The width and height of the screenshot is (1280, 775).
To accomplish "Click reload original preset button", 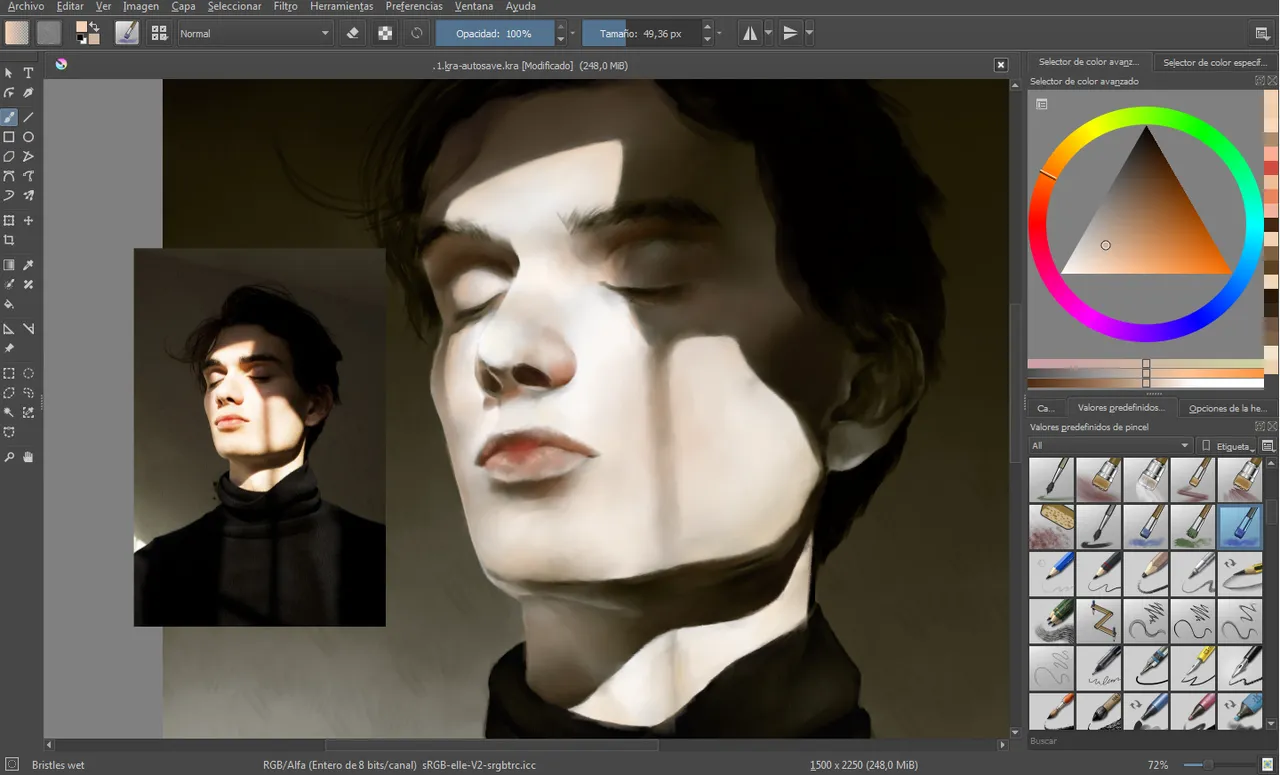I will (x=417, y=33).
